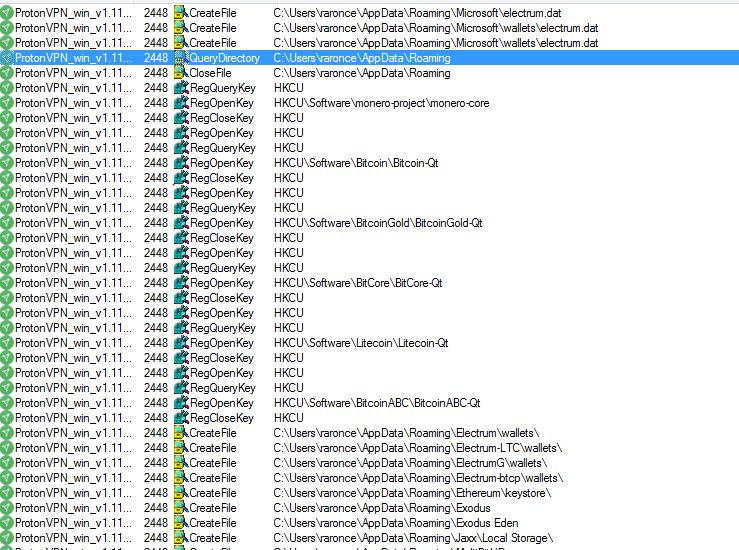Click process name on the Microsoft\electrum.dat row
This screenshot has width=739, height=550.
[74, 13]
